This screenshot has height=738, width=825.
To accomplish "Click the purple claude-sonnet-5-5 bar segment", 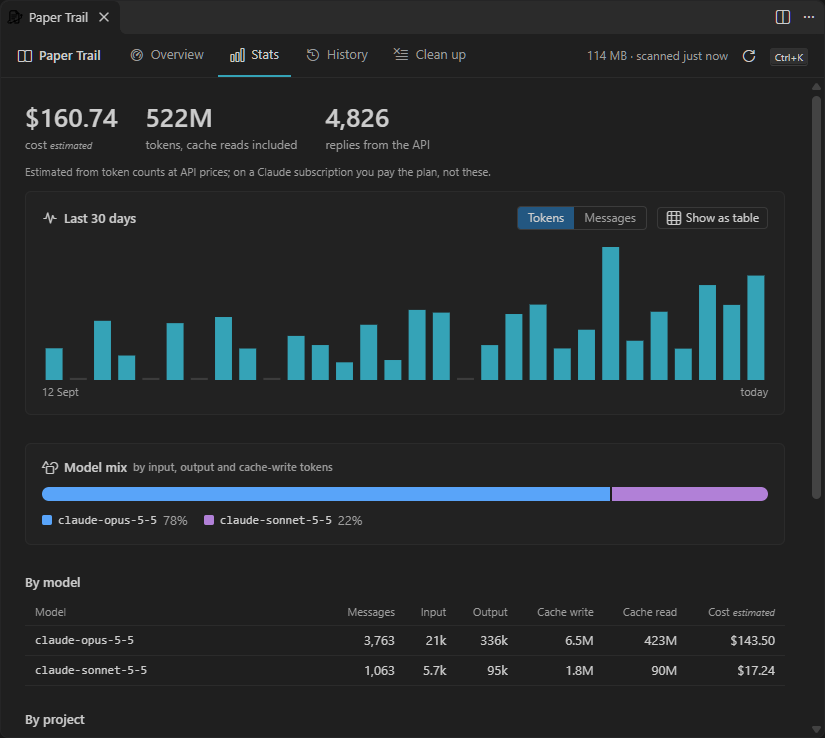I will pos(690,494).
